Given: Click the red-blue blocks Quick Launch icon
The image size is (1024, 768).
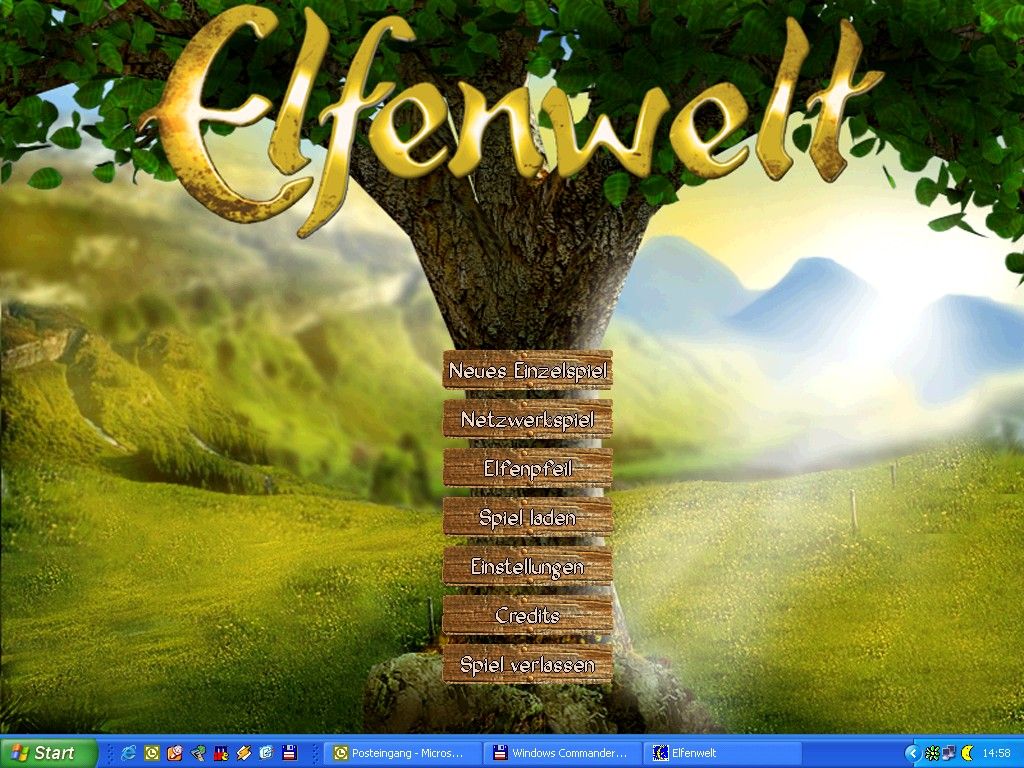Looking at the screenshot, I should pyautogui.click(x=221, y=753).
